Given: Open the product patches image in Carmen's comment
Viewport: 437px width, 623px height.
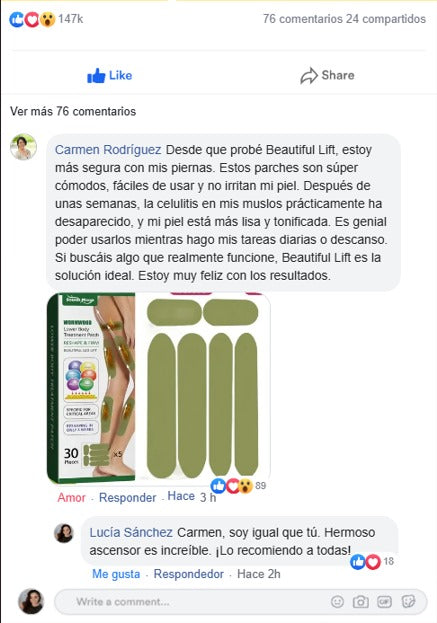Looking at the screenshot, I should 159,388.
